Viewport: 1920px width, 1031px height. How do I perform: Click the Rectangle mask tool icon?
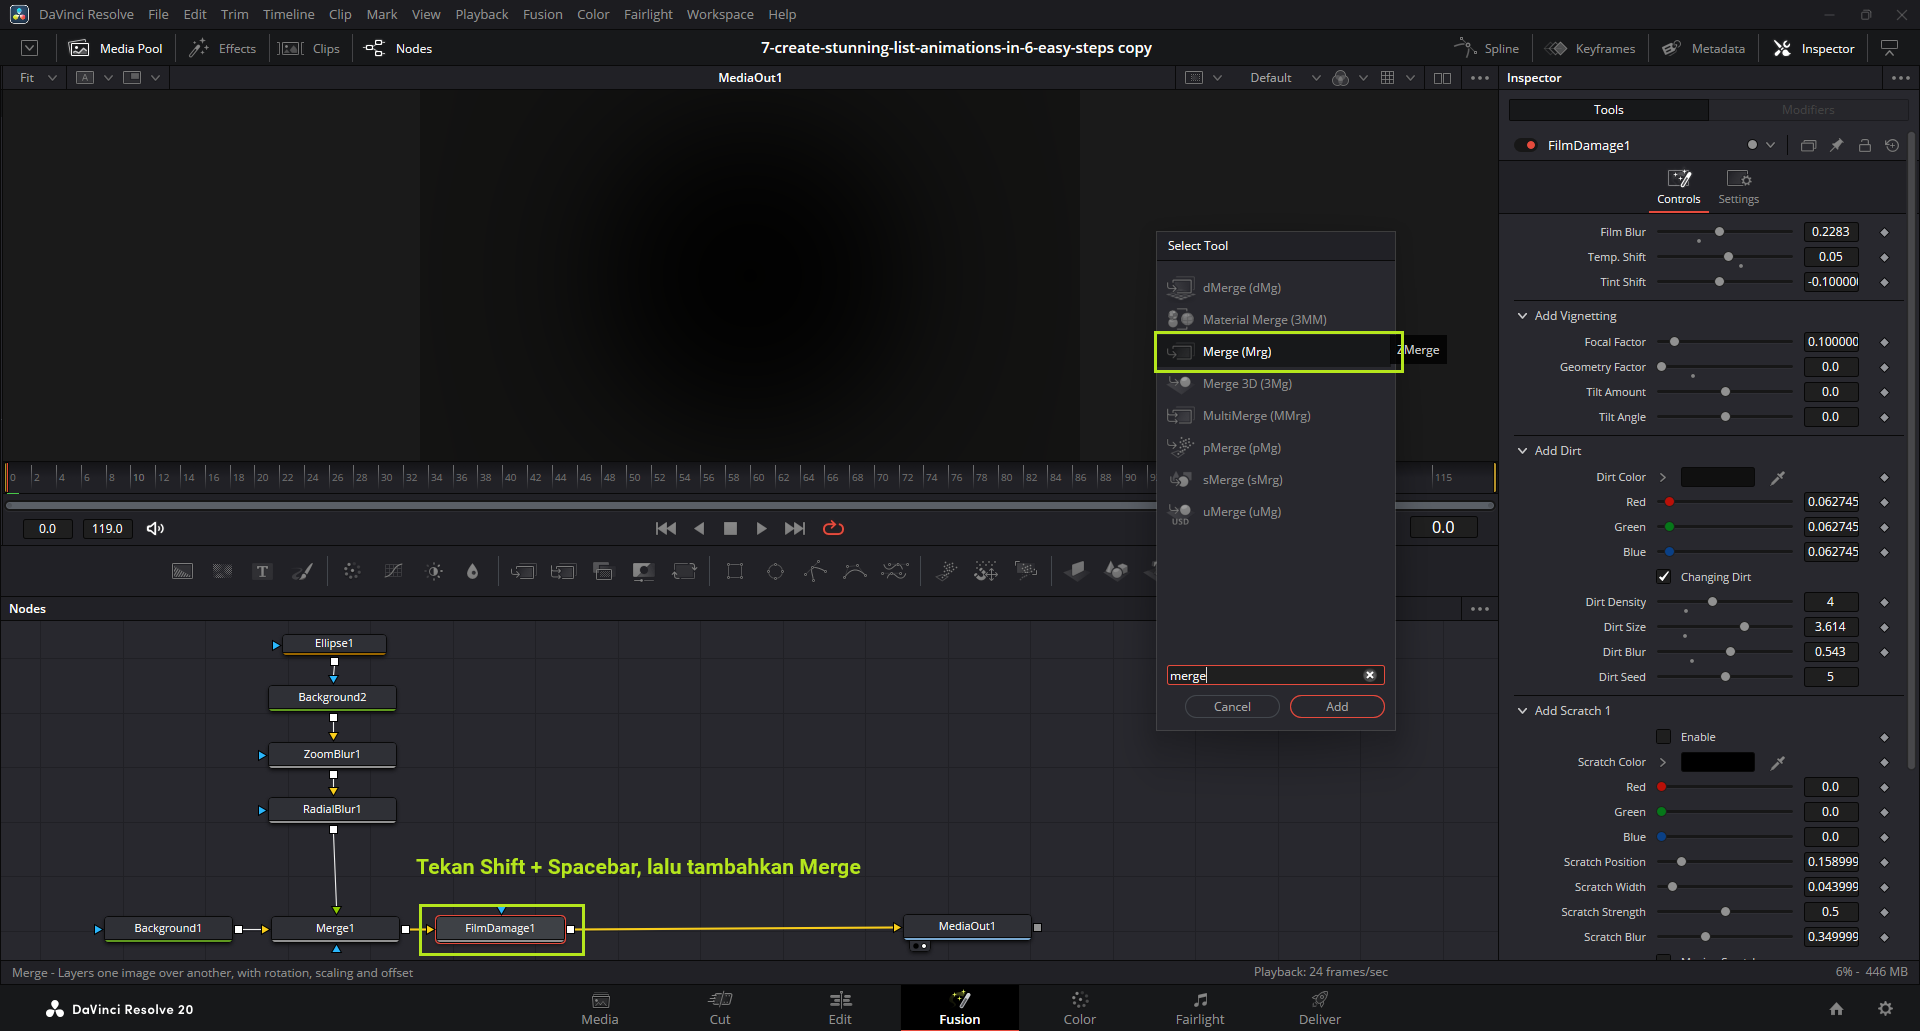pos(735,572)
